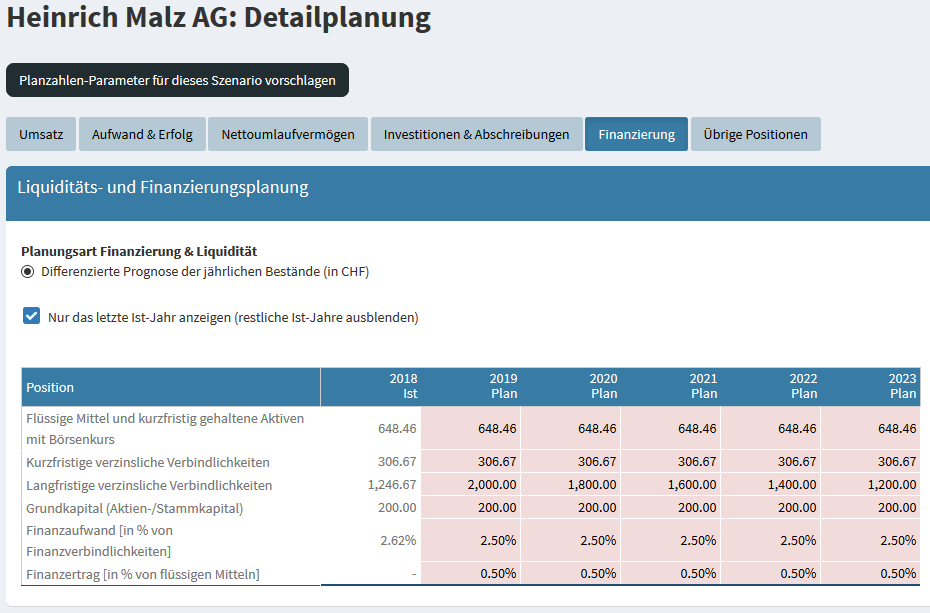Click 2023 Kurzfristige verzinsliche Verbindlichkeiten field
This screenshot has width=930, height=613.
coord(871,461)
